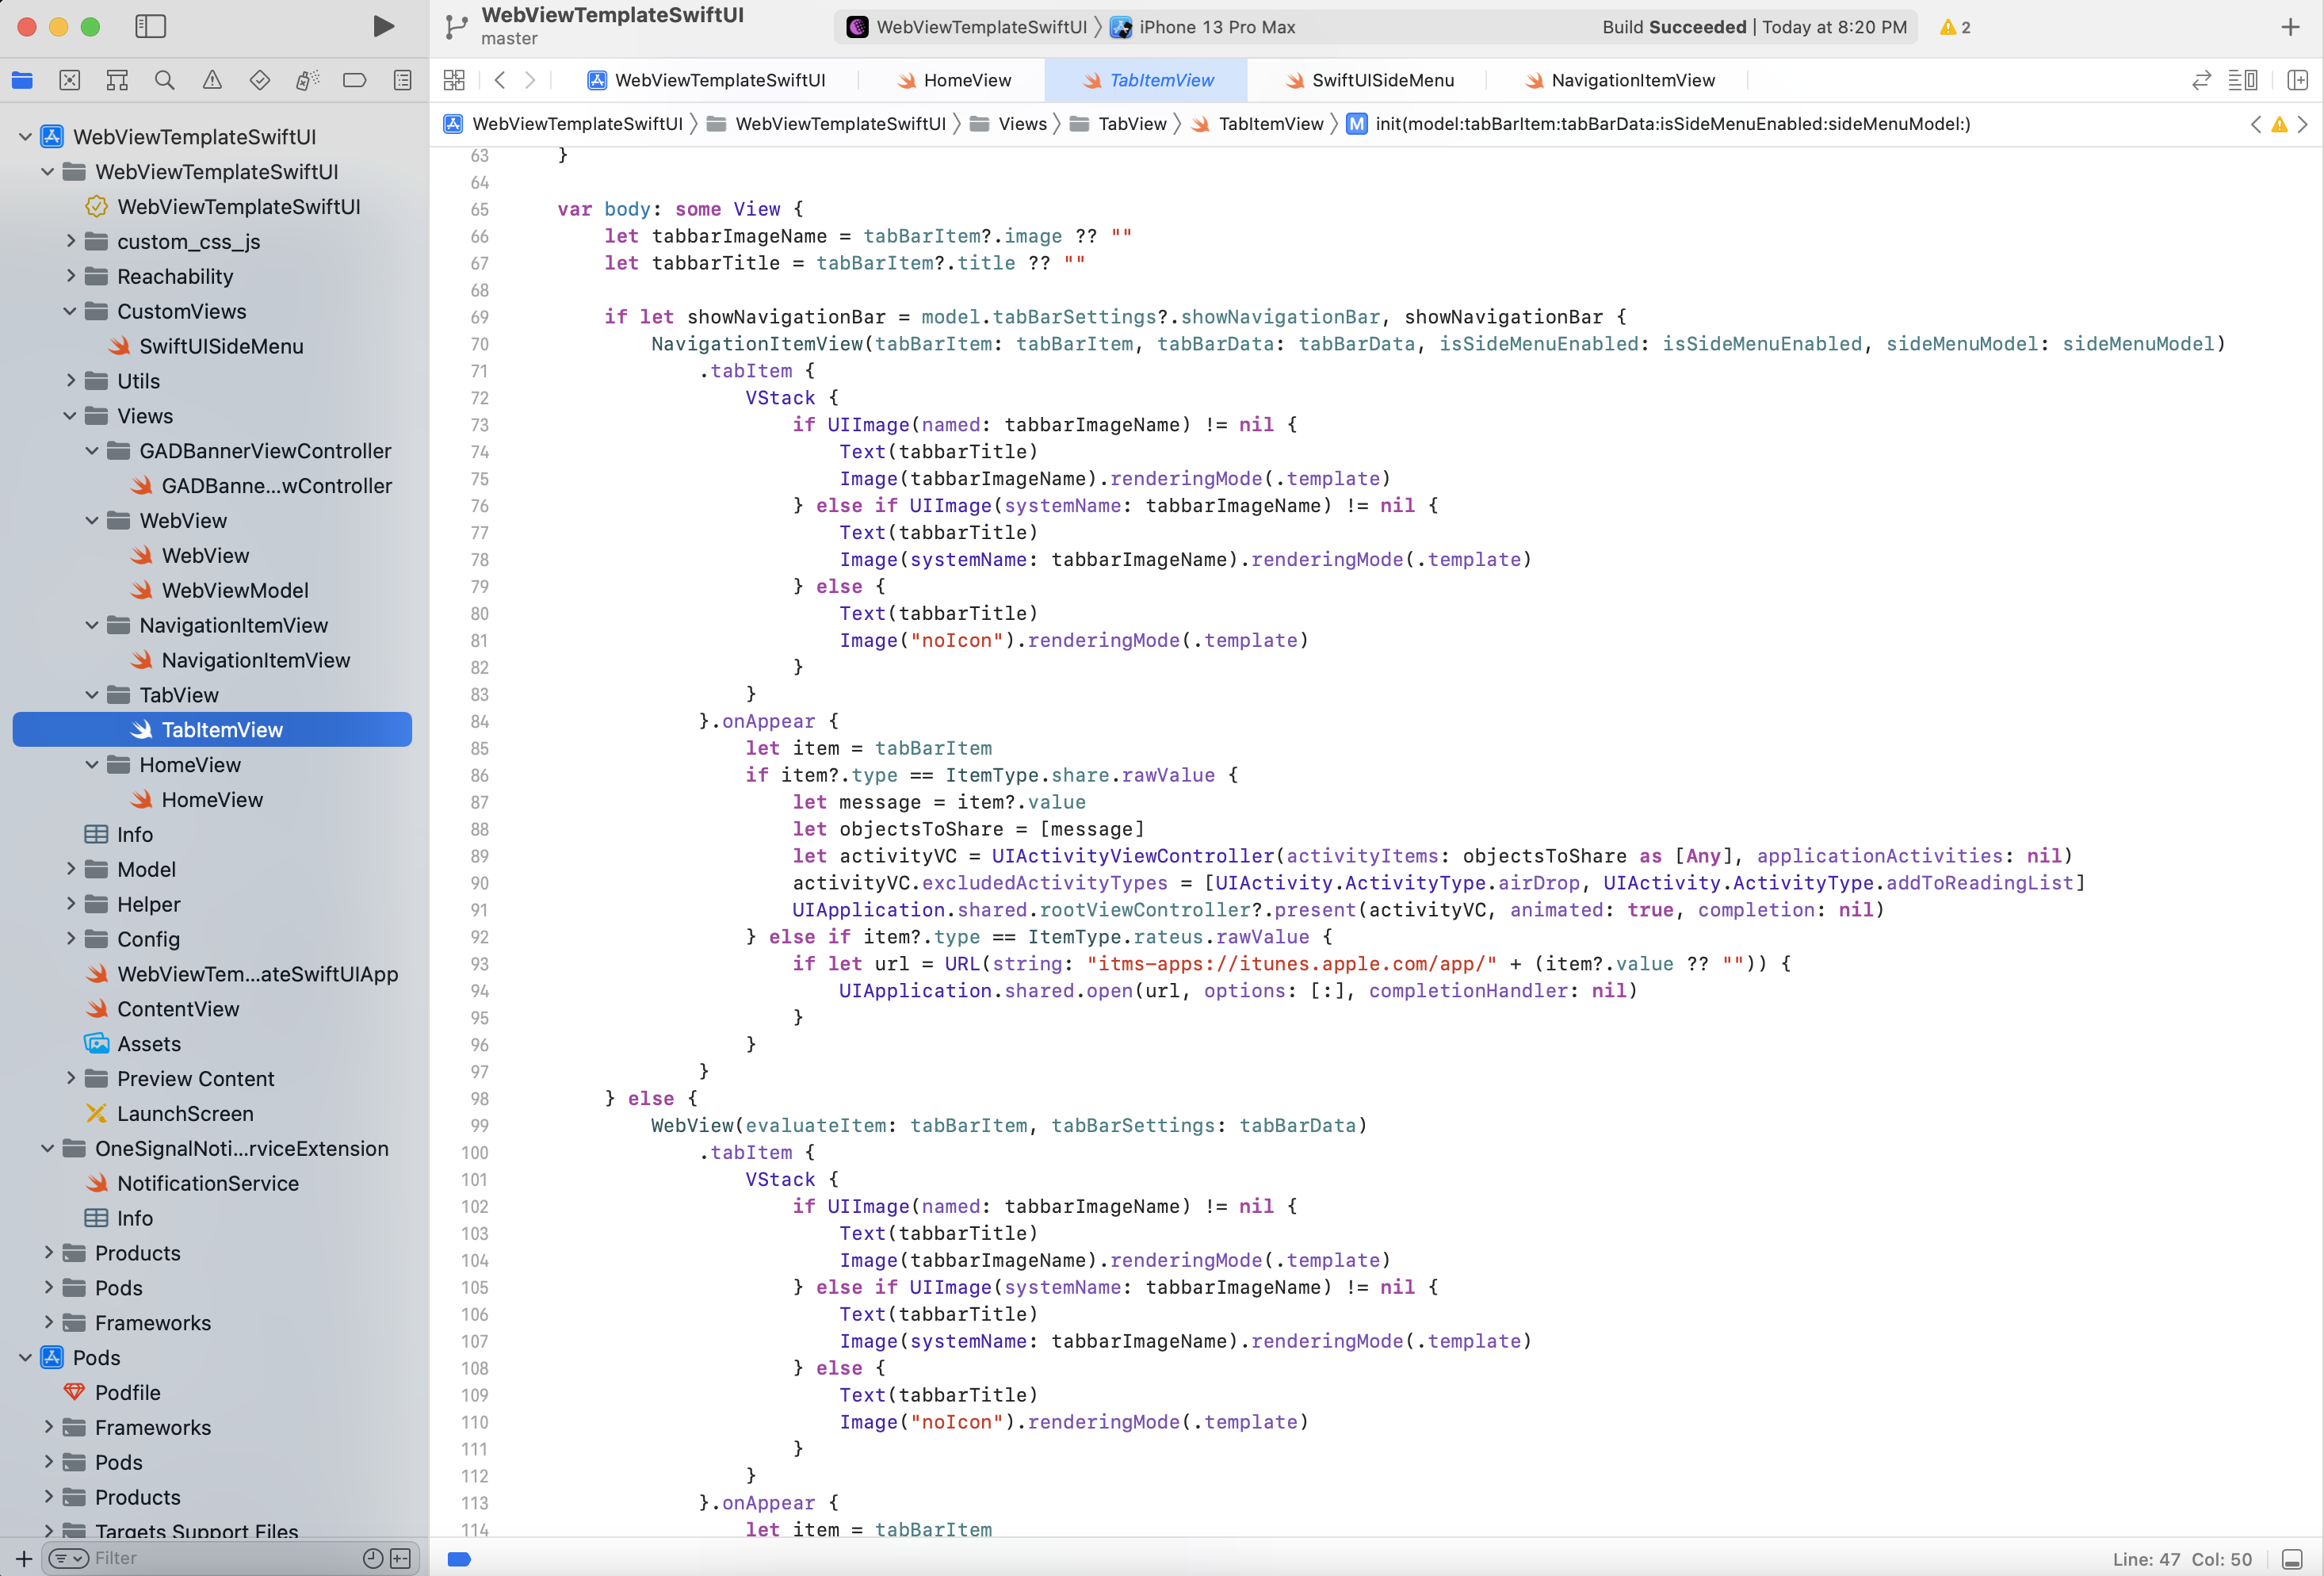This screenshot has width=2324, height=1576.
Task: Open the Symbol navigator
Action: 117,80
